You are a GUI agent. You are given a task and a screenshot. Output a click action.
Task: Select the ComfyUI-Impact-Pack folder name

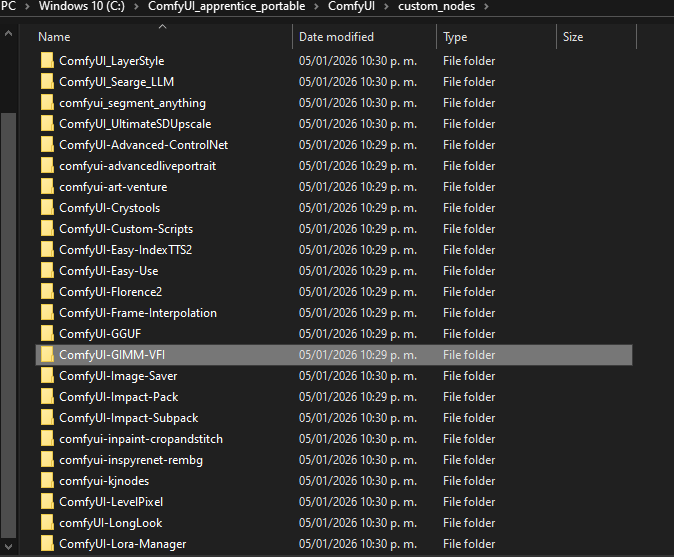(119, 397)
